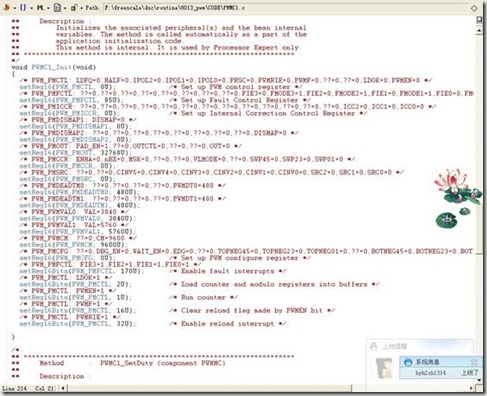The image size is (487, 396).
Task: Click the horizontal scrollbar left arrow
Action: [63, 388]
